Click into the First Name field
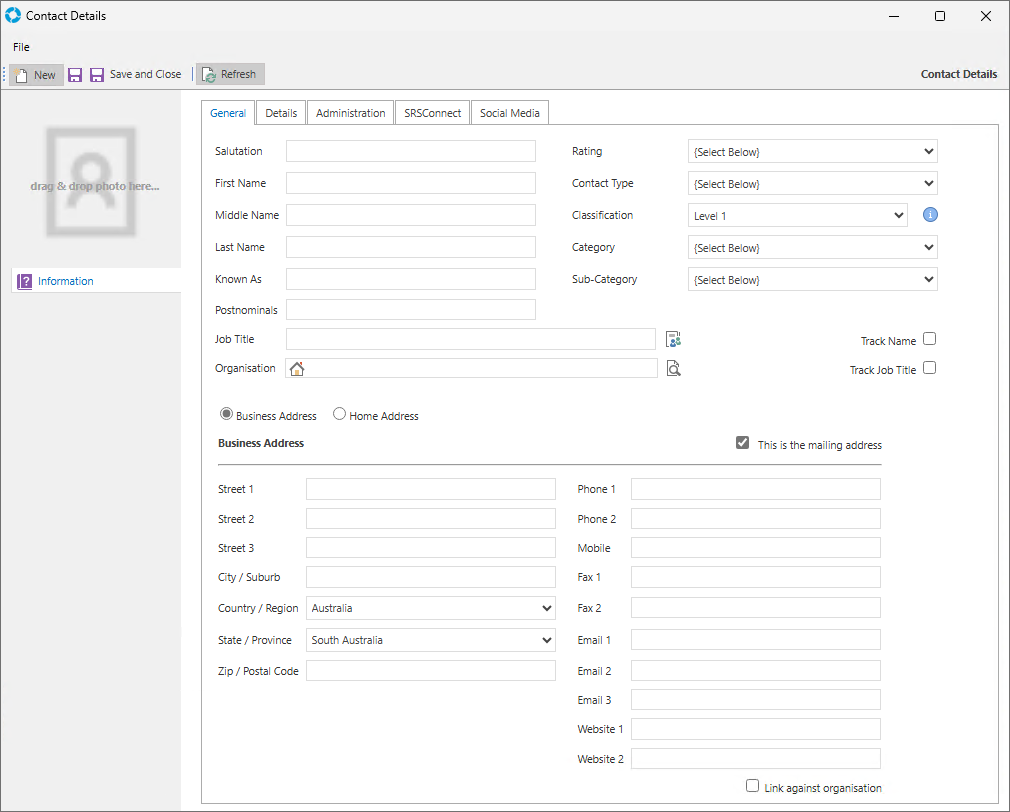This screenshot has width=1010, height=812. click(x=410, y=183)
